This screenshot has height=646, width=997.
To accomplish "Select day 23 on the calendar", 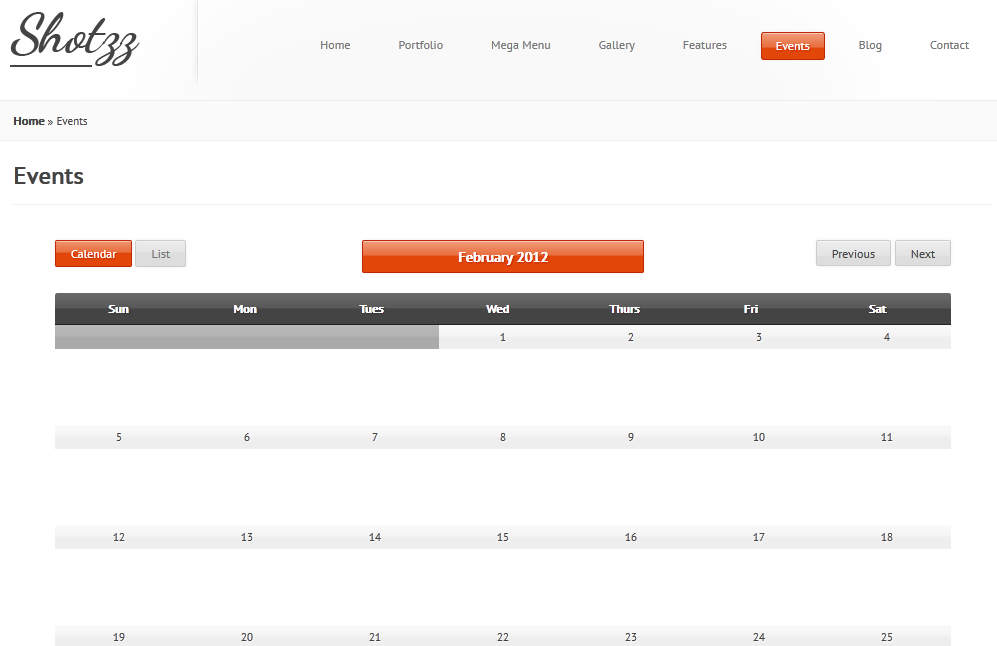I will 631,636.
